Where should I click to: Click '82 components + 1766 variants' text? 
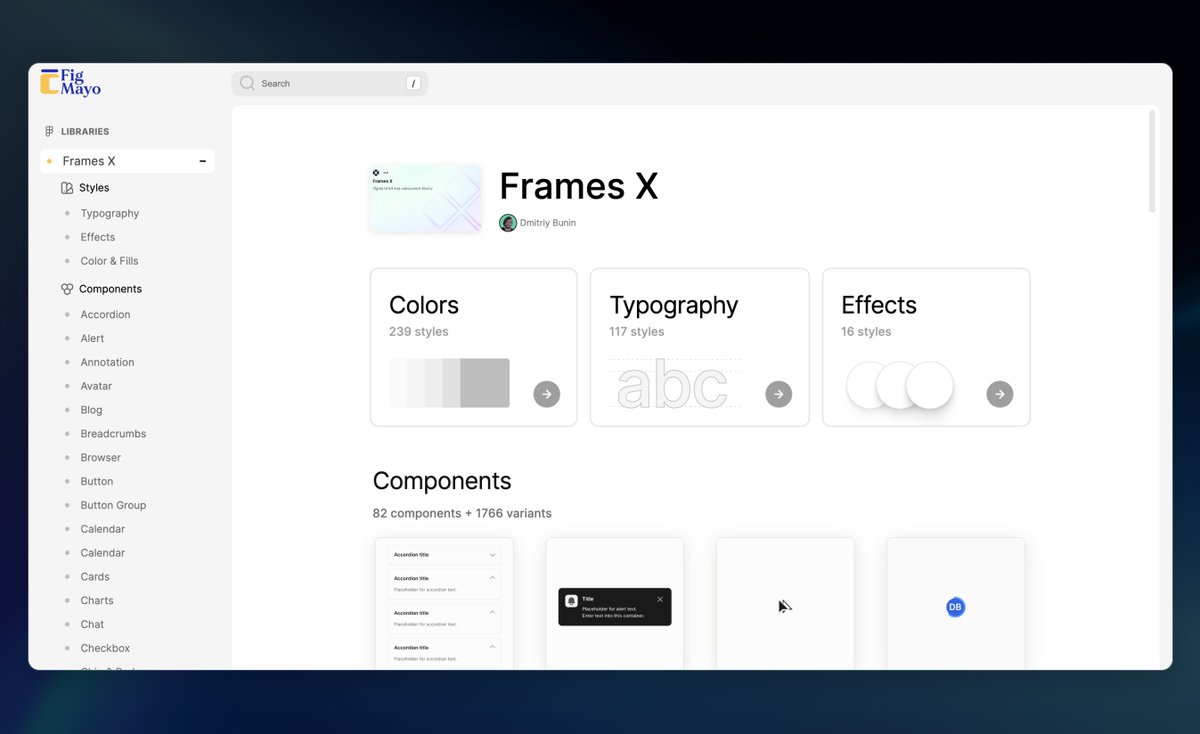pyautogui.click(x=462, y=513)
